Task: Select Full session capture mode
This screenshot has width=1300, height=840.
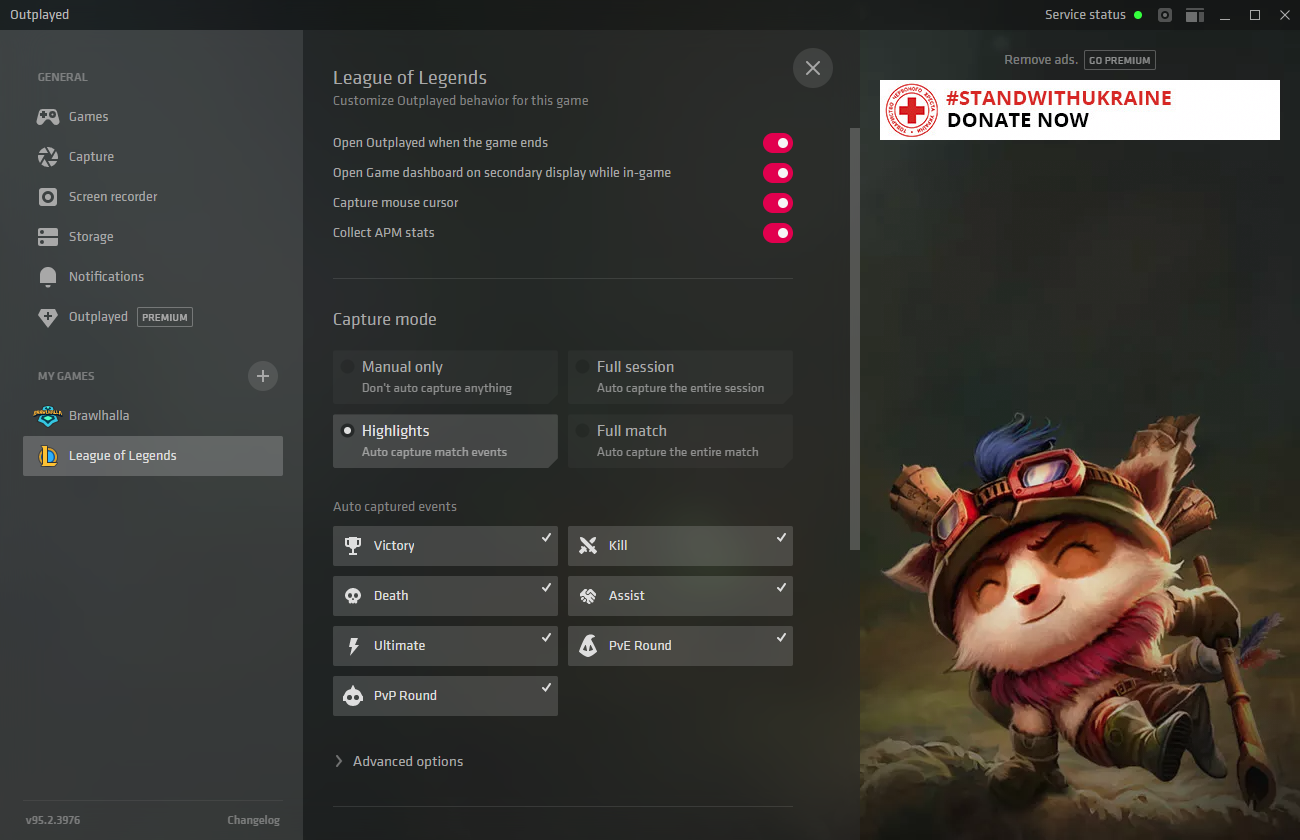Action: point(680,377)
